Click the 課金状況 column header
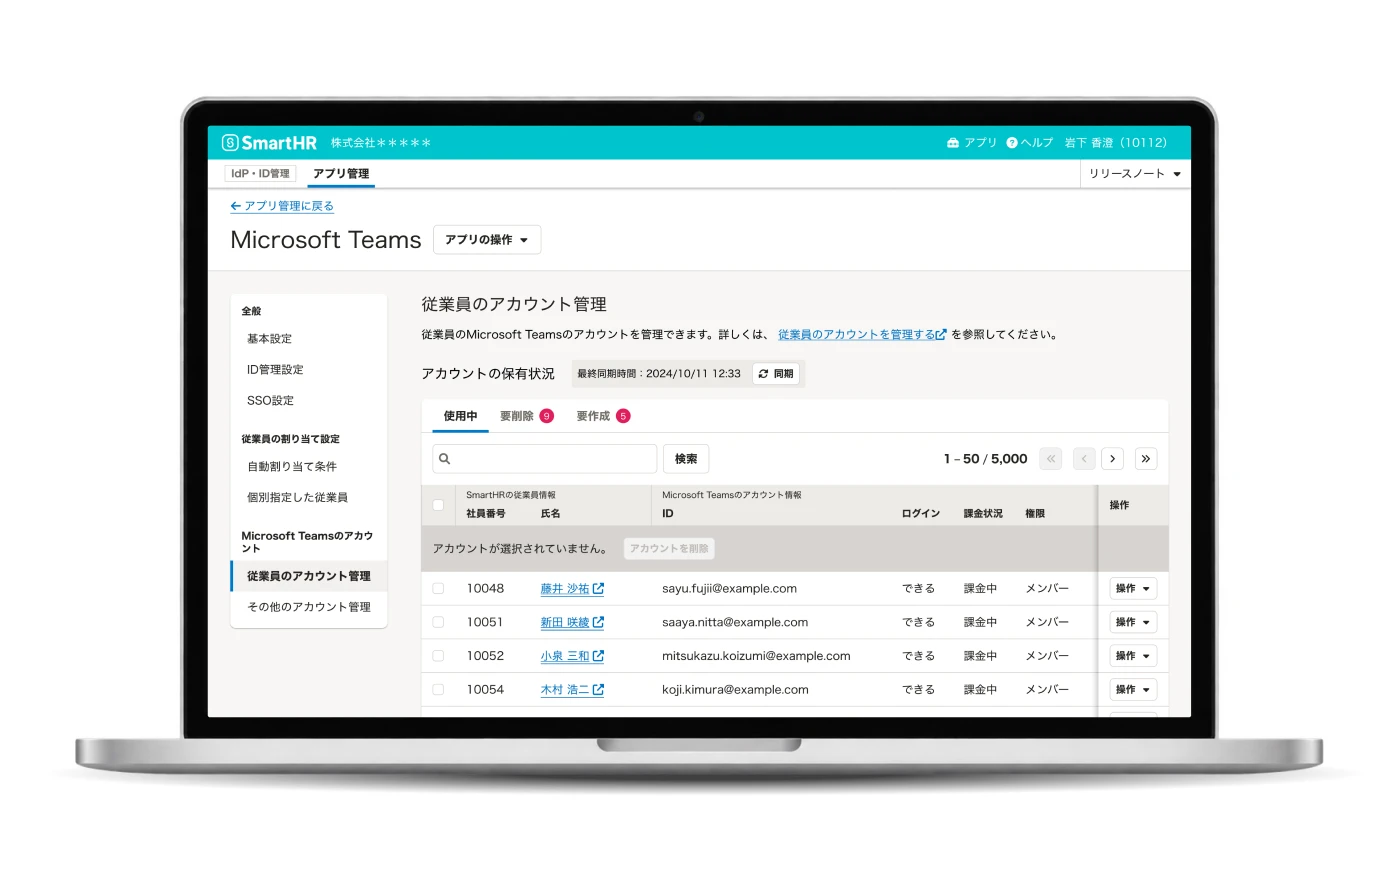Screen dimensions: 1390x870 click(983, 514)
